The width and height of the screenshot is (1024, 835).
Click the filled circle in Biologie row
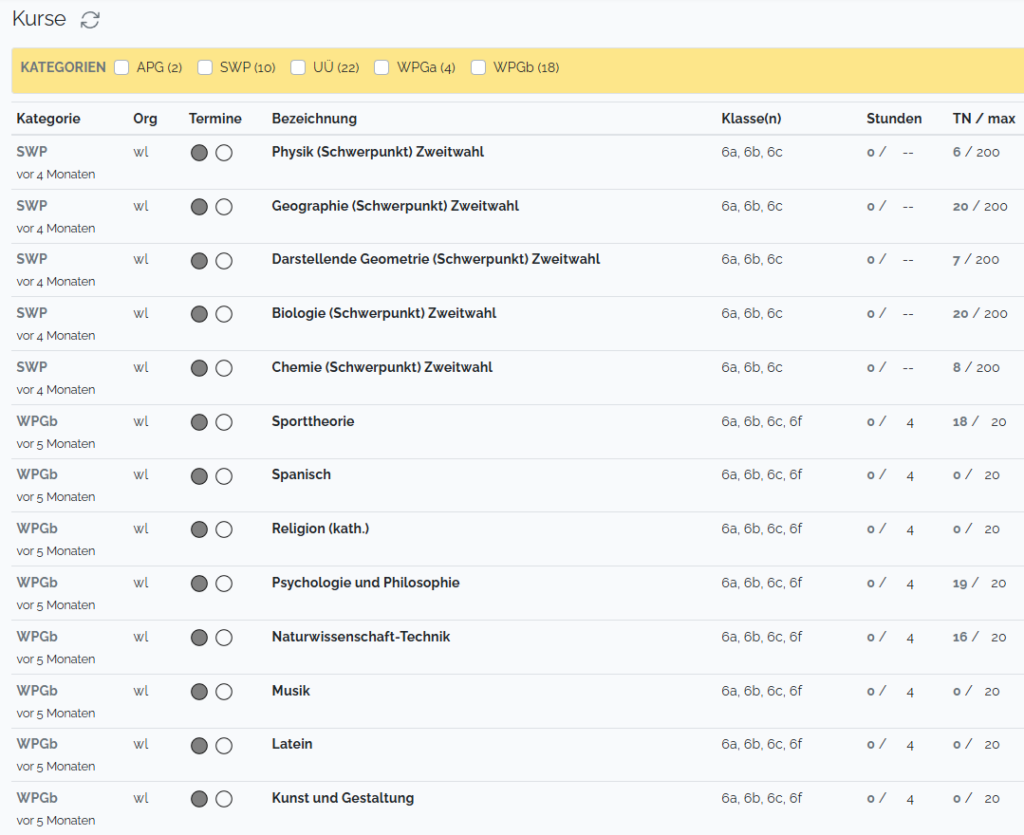click(199, 314)
